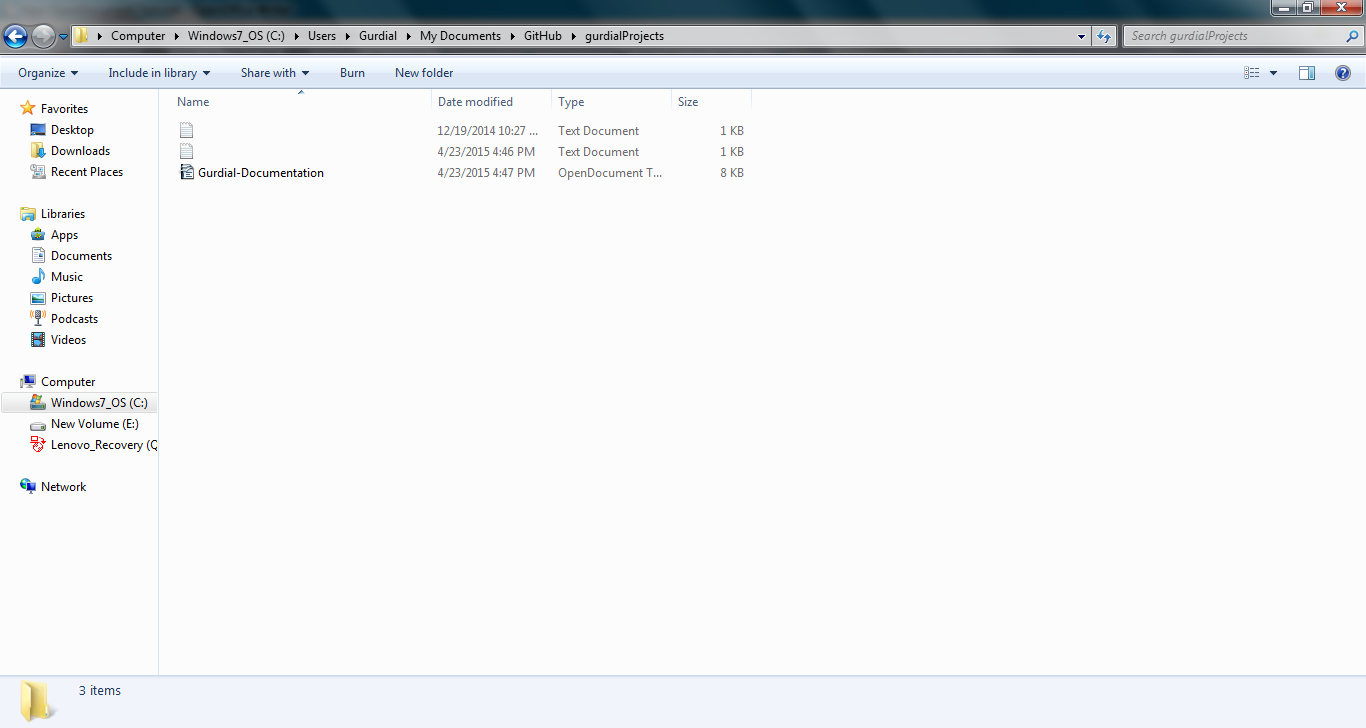This screenshot has width=1366, height=728.
Task: Open the Apps library
Action: tap(64, 235)
